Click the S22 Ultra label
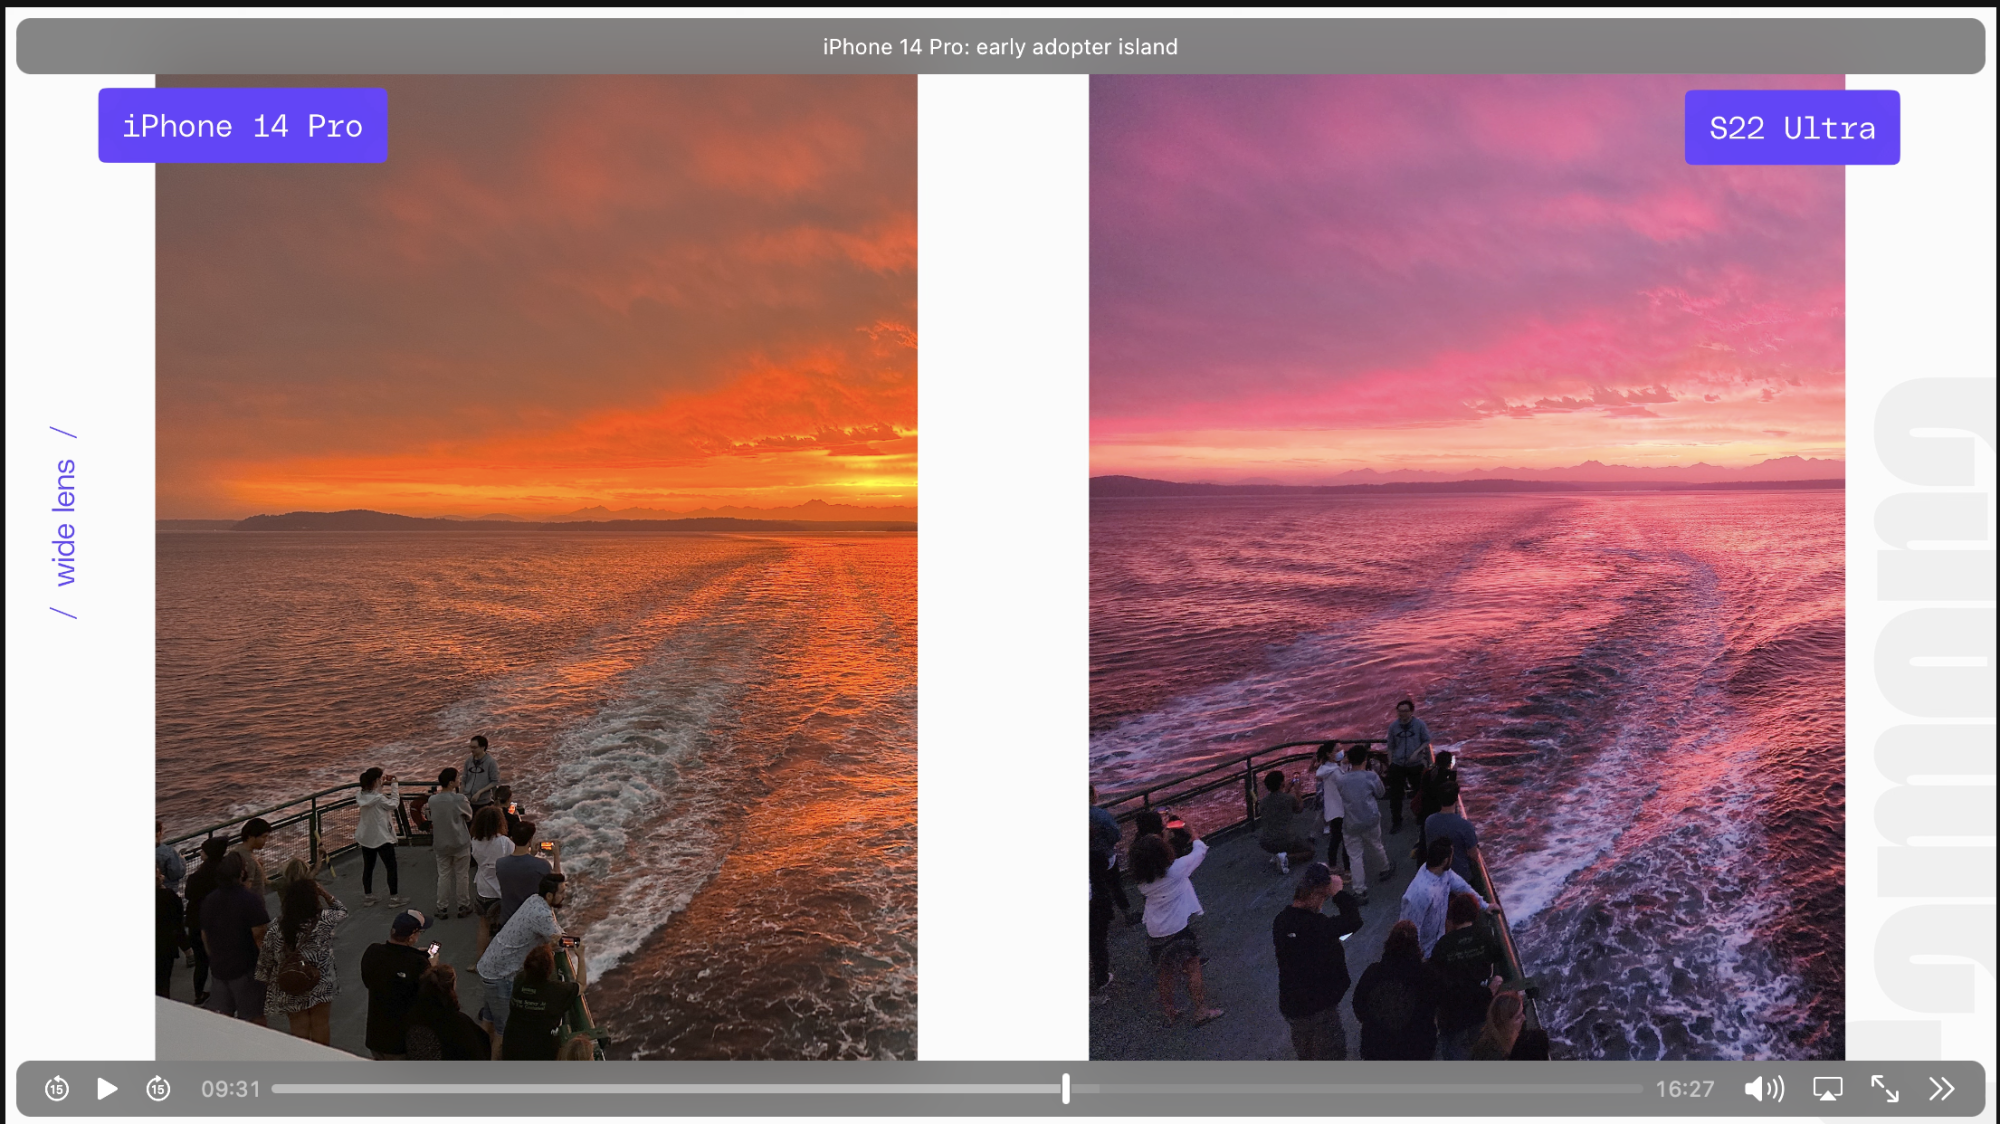 pos(1792,128)
